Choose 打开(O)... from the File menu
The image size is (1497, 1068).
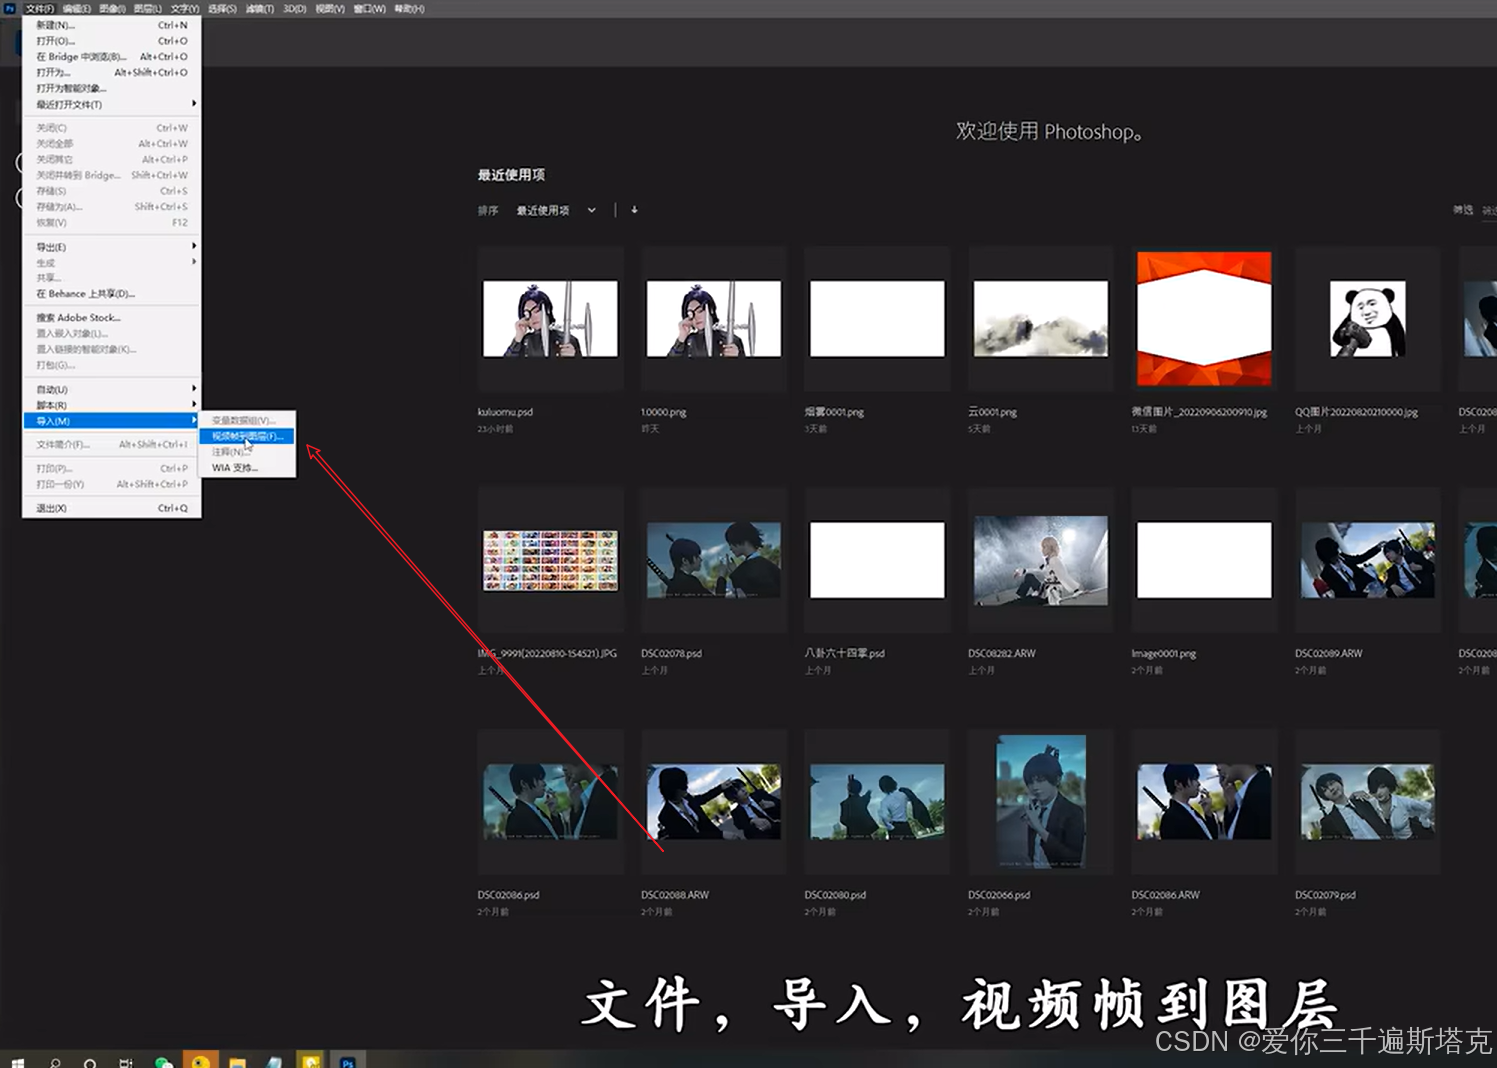(x=112, y=41)
